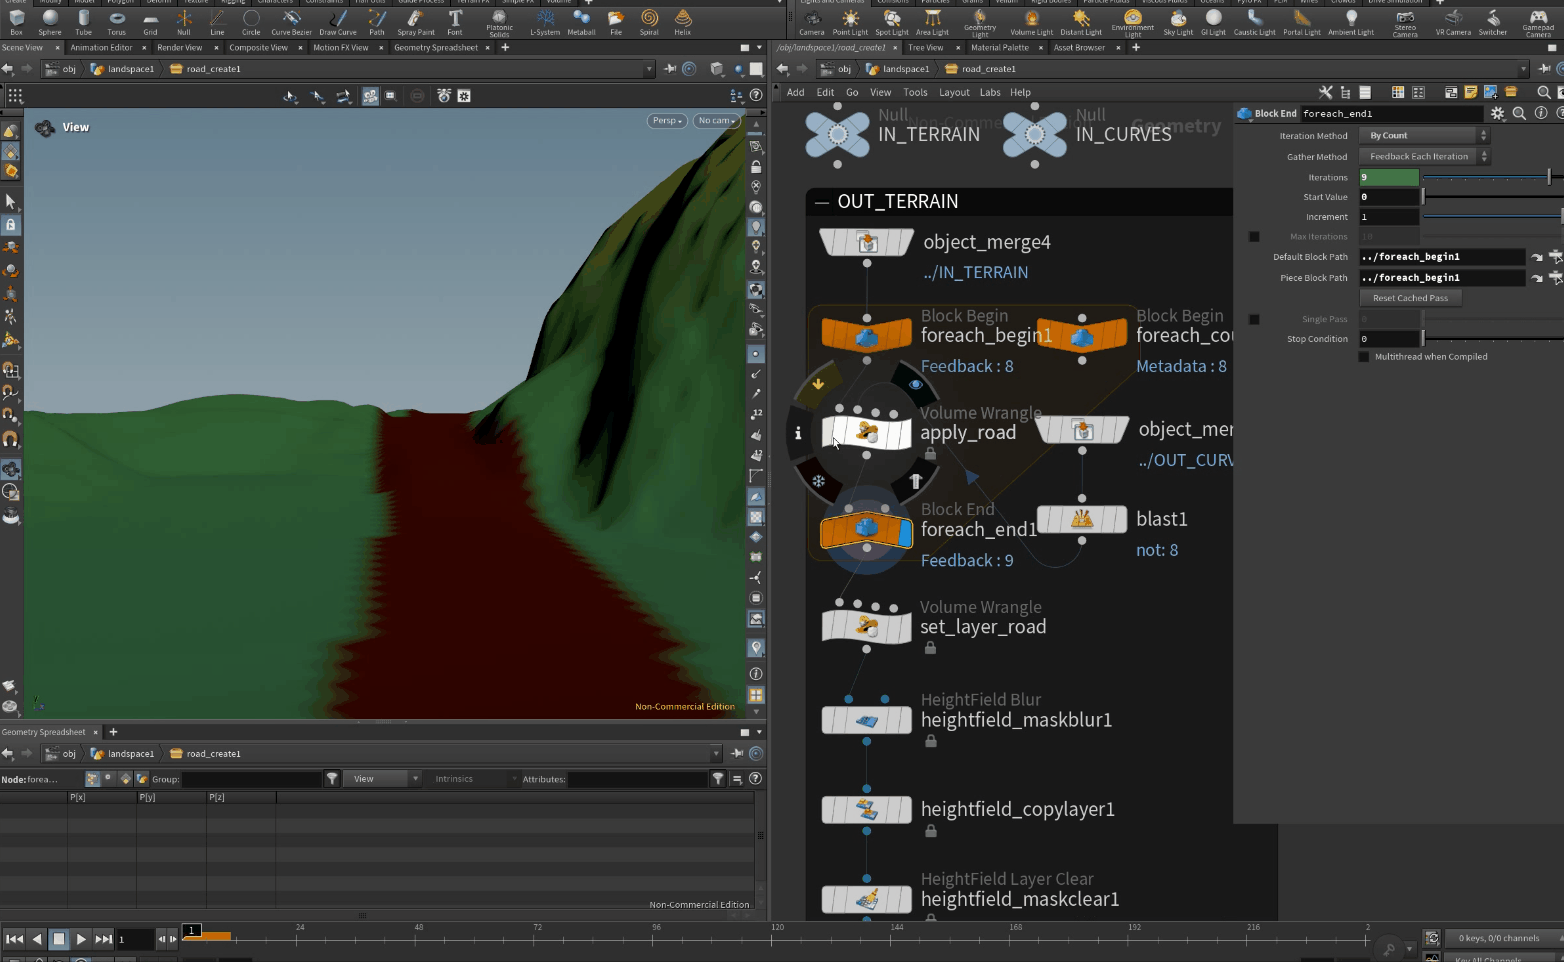This screenshot has width=1564, height=962.
Task: Open the Layout menu in network editor
Action: pos(953,92)
